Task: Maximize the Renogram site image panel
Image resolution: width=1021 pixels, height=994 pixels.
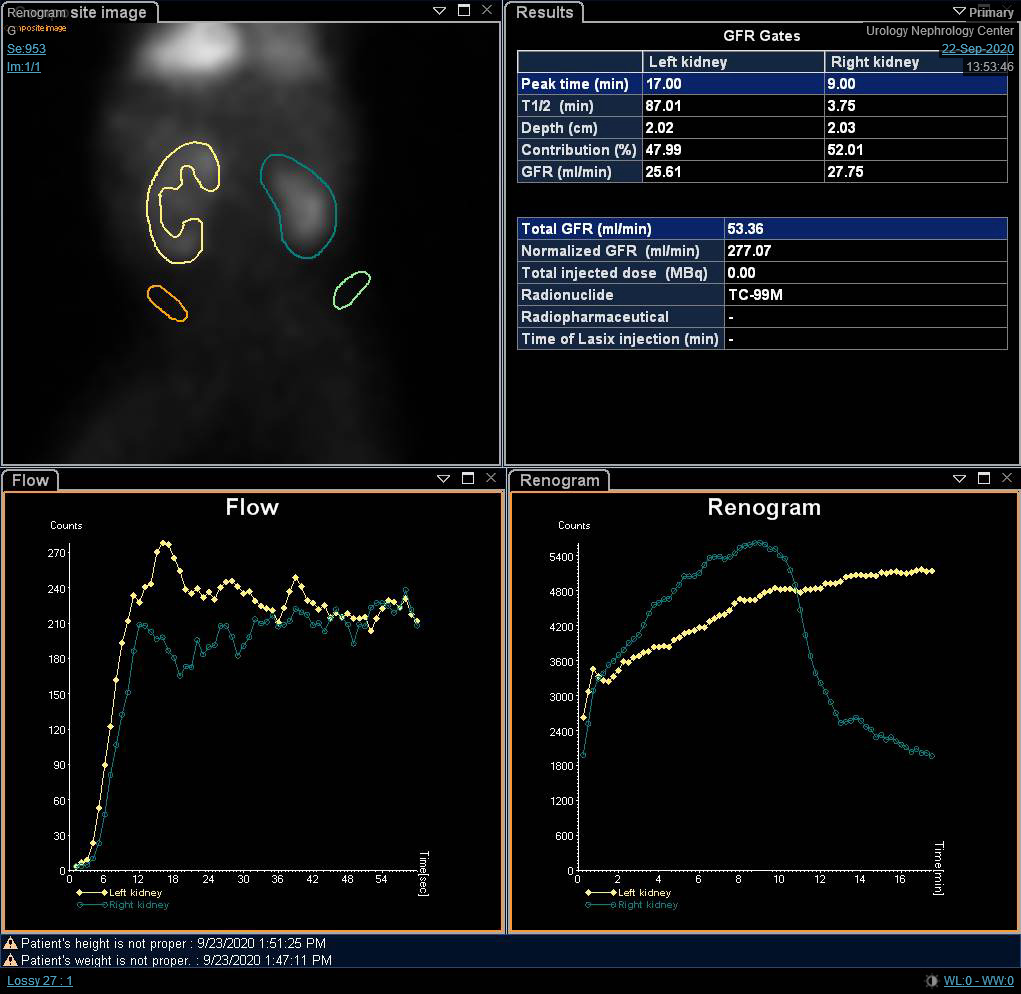Action: click(464, 10)
